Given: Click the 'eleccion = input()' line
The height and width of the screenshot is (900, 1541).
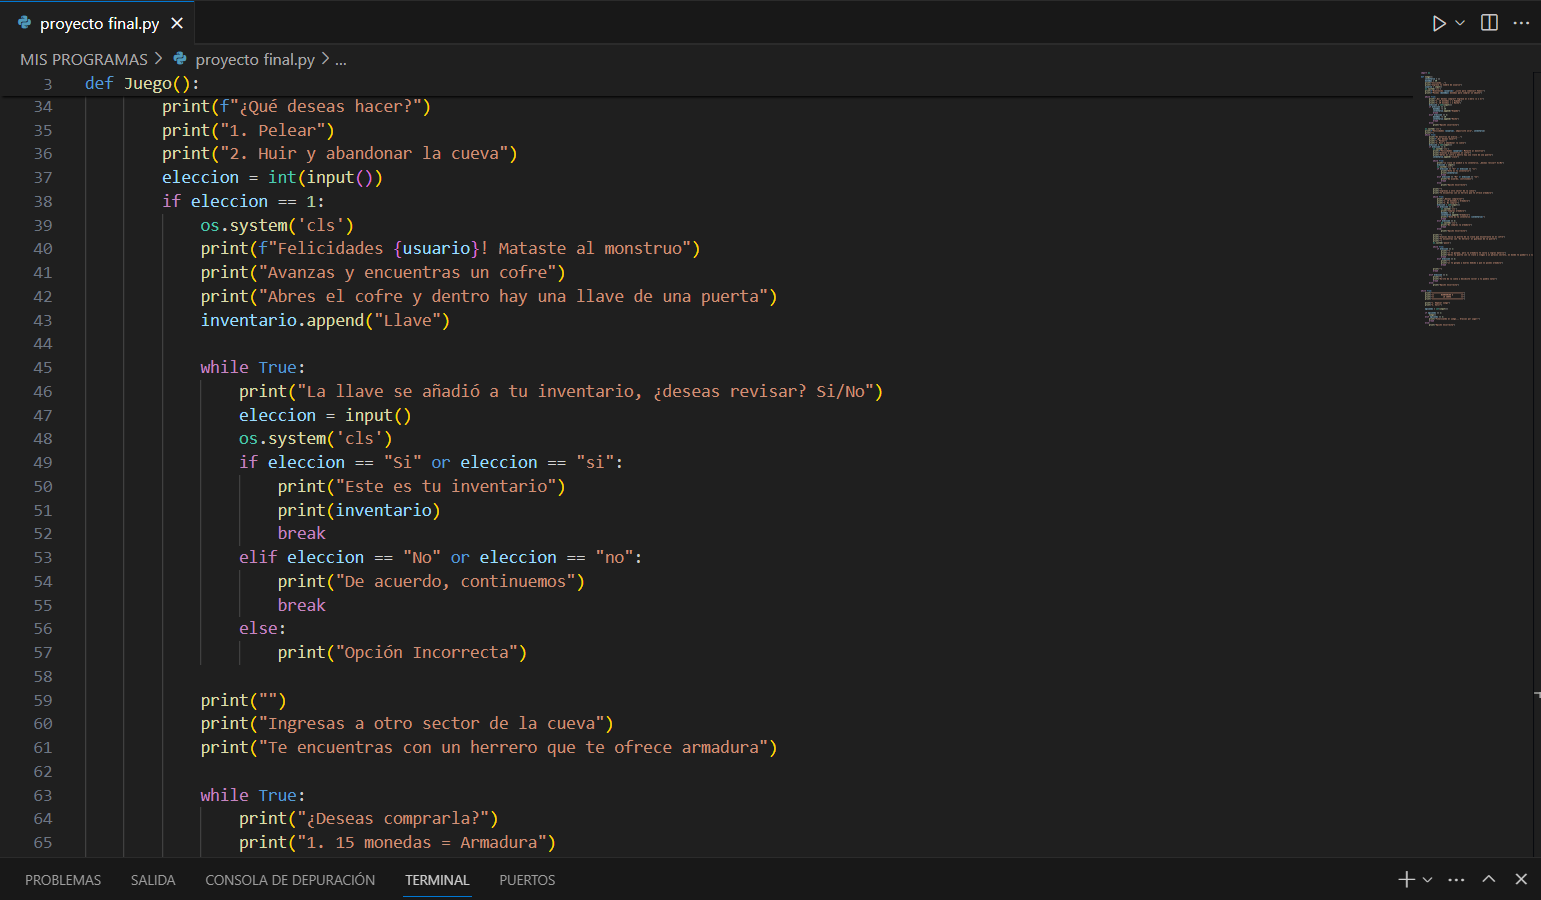Looking at the screenshot, I should pos(325,415).
